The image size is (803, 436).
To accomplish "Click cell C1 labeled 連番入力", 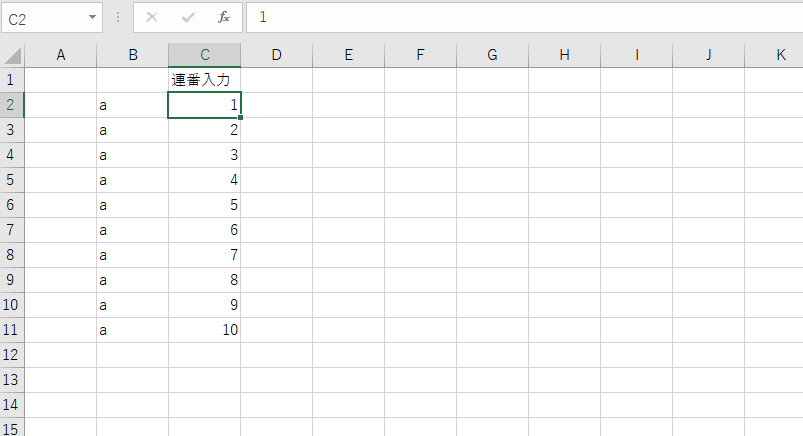I will pos(205,80).
